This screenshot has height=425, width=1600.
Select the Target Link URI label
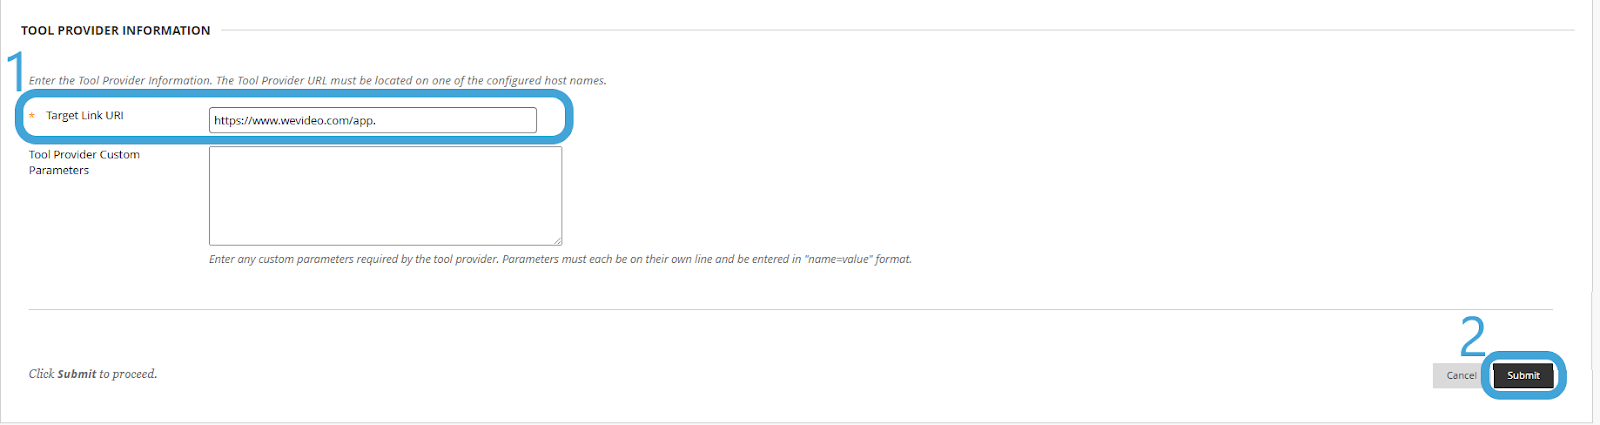85,115
